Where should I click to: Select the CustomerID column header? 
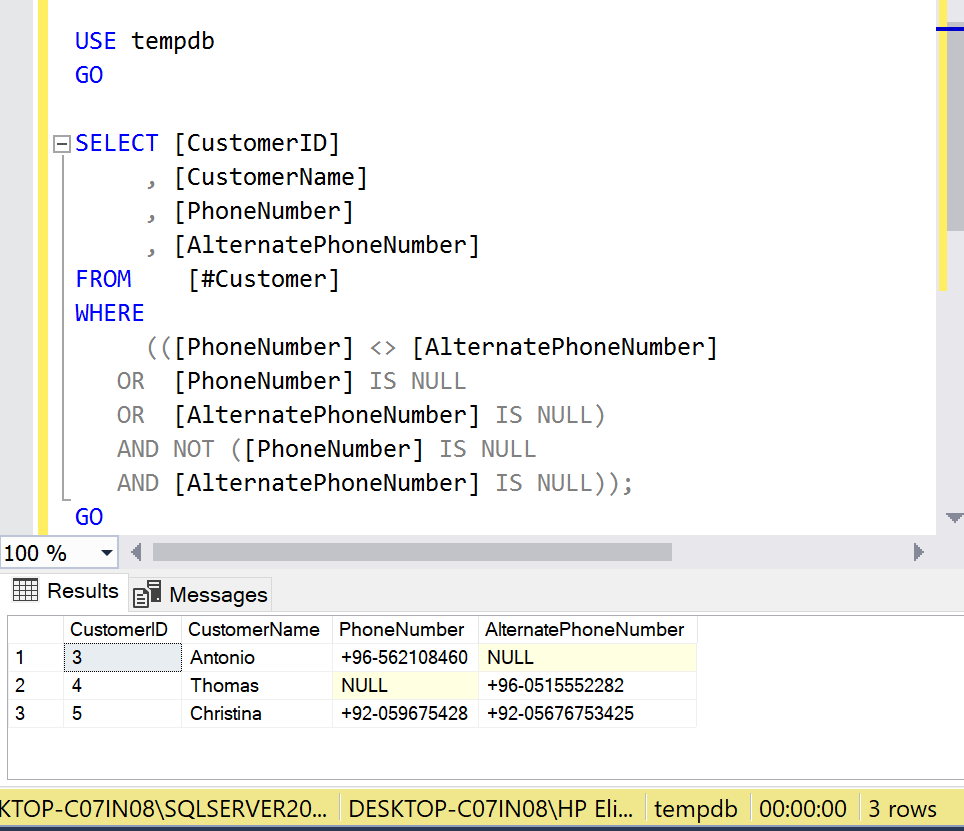[x=118, y=629]
